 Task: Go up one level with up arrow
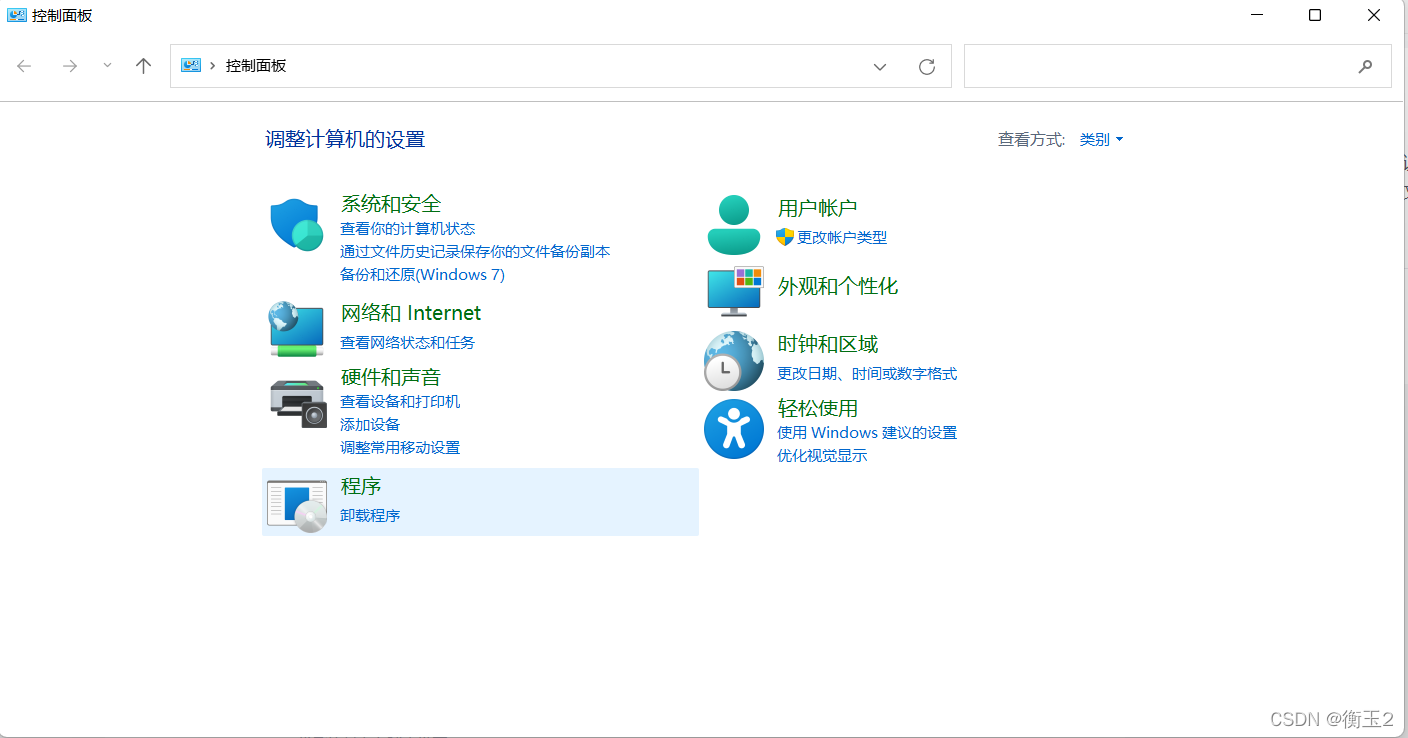tap(143, 66)
